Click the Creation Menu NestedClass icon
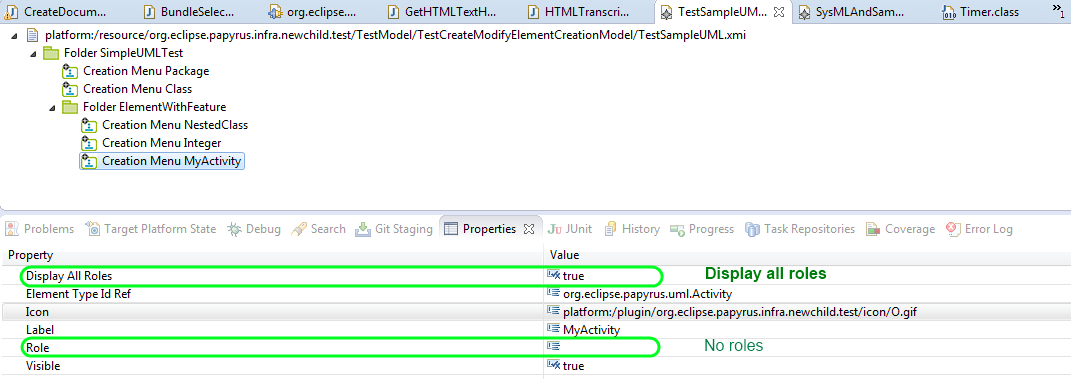Viewport: 1071px width, 379px height. tap(89, 125)
